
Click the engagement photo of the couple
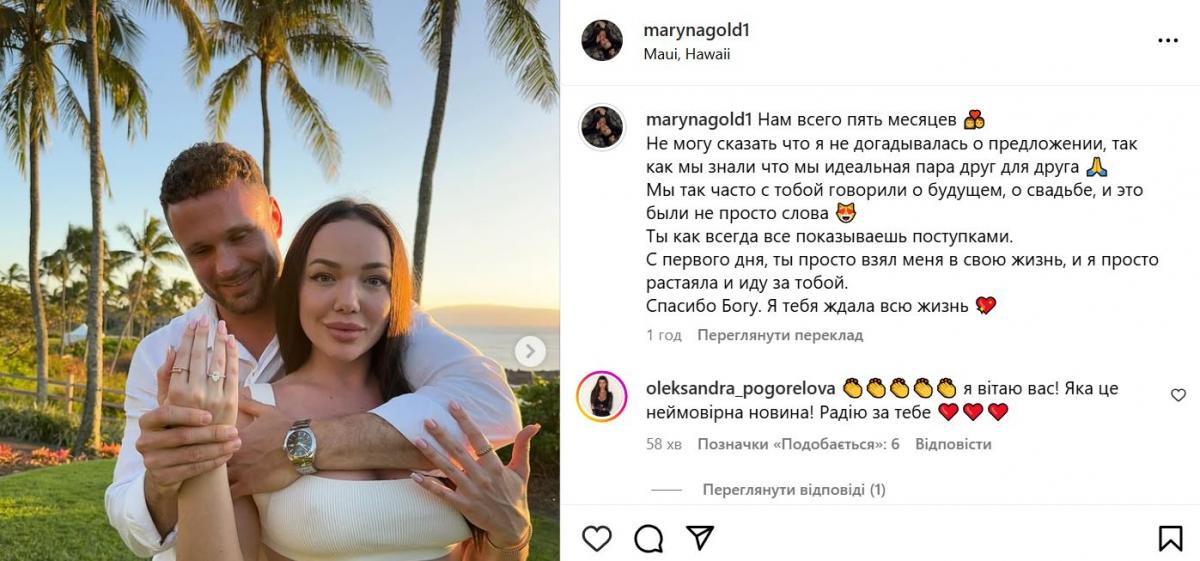click(280, 280)
